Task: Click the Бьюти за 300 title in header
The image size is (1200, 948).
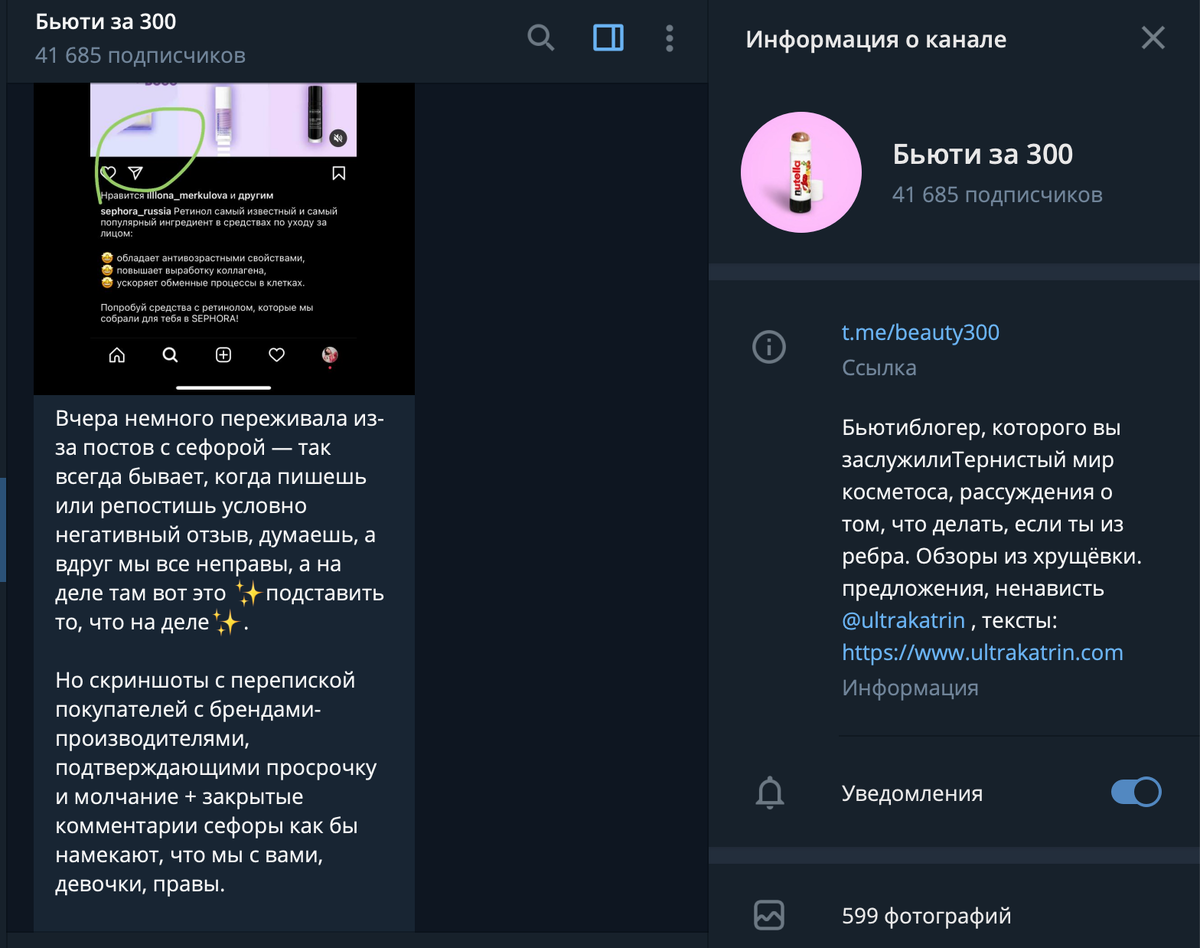Action: 106,21
